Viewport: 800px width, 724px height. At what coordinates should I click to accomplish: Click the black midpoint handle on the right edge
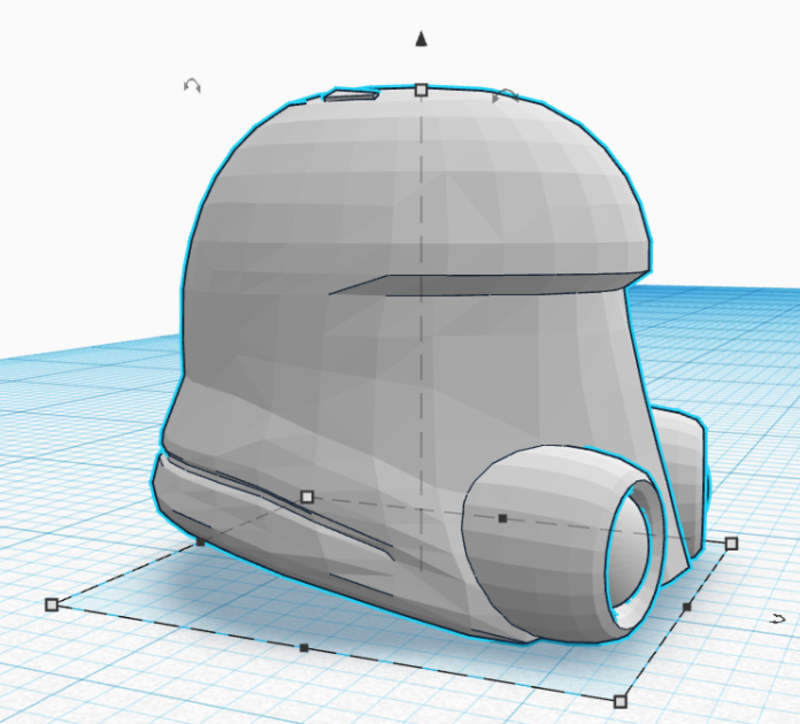tap(686, 607)
